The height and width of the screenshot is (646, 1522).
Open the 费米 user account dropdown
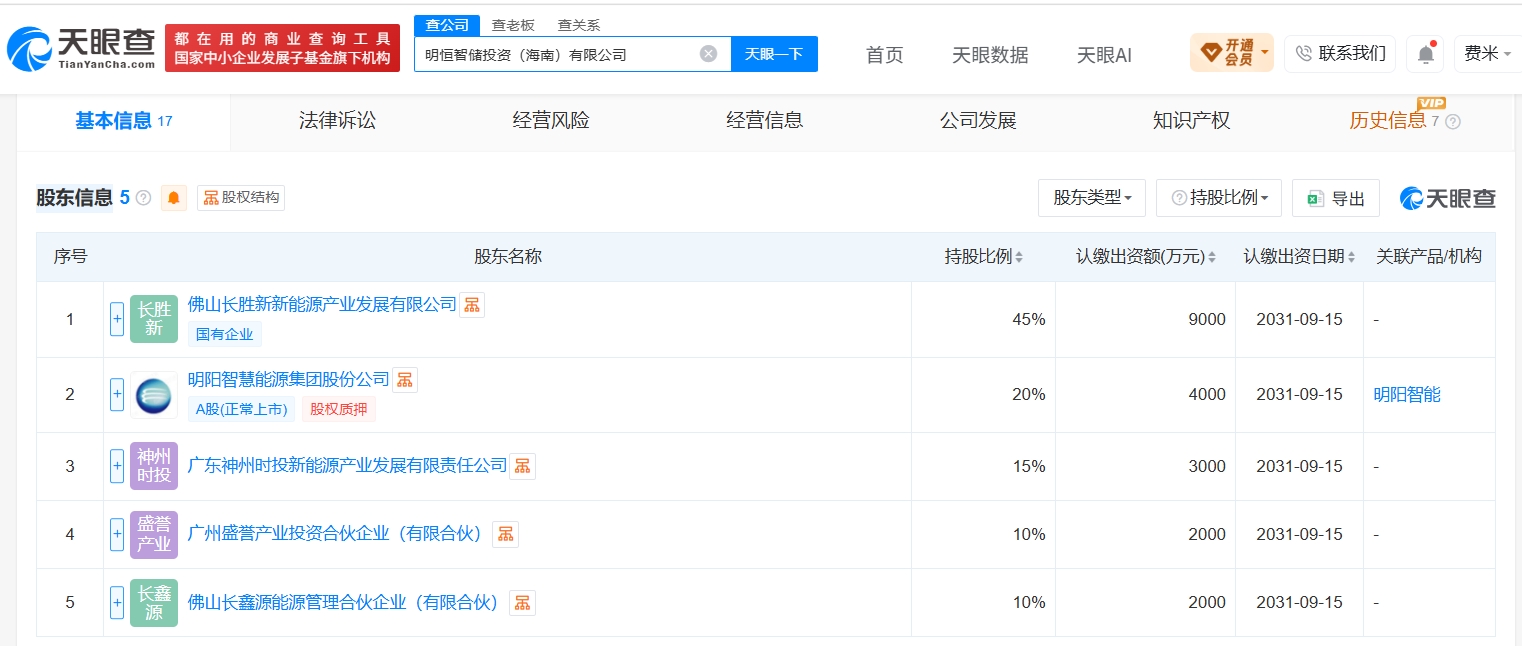(1487, 54)
